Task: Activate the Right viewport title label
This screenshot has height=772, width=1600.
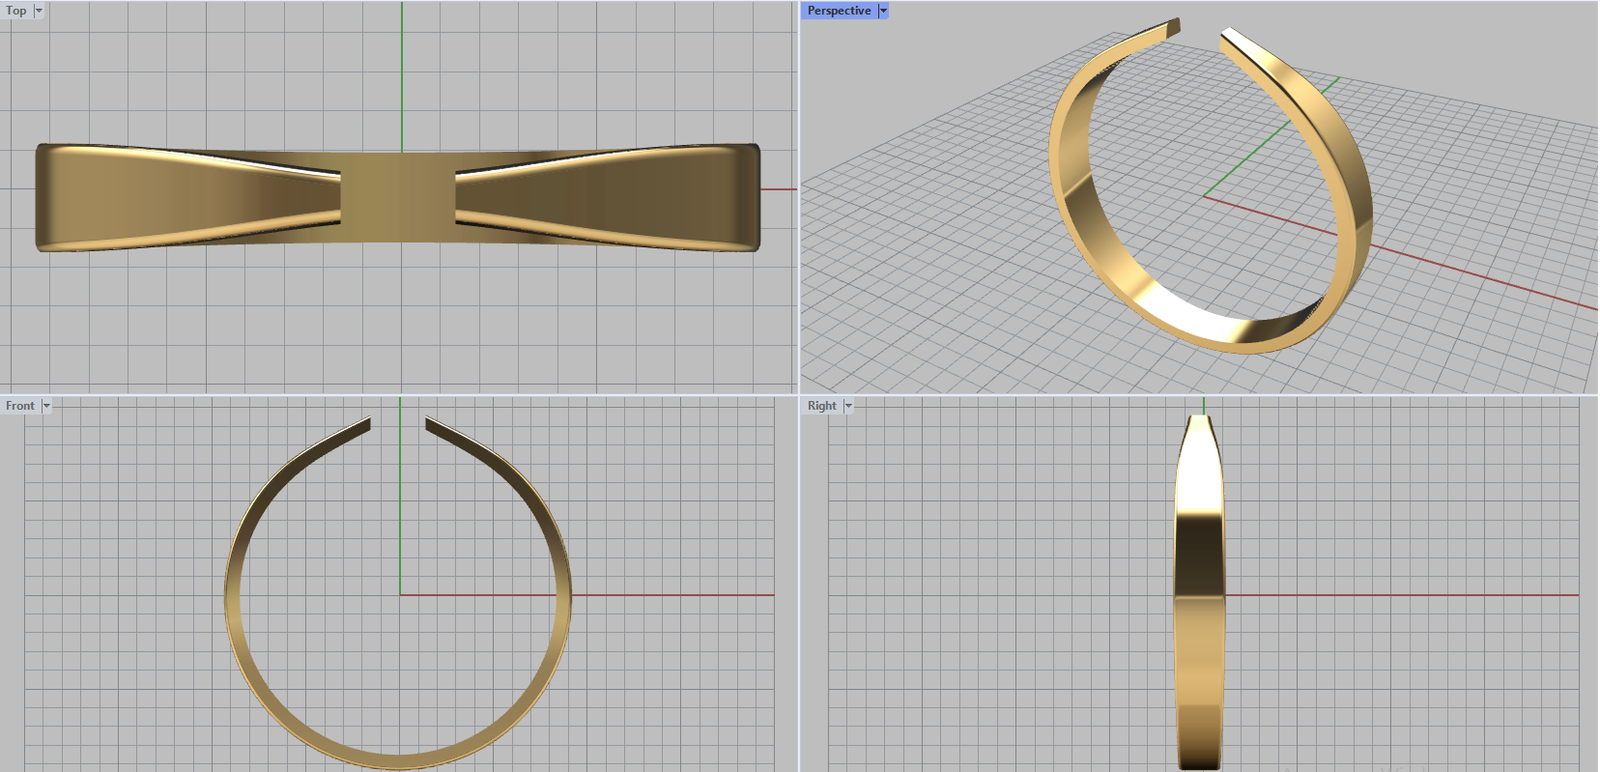Action: click(821, 406)
